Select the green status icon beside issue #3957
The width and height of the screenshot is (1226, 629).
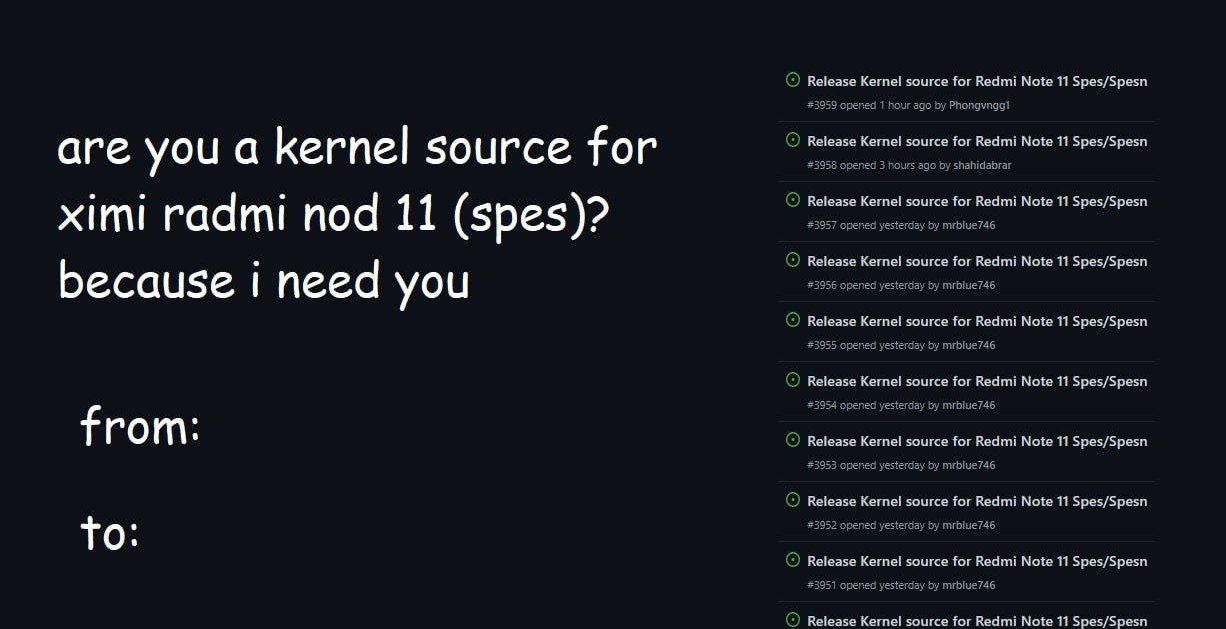[x=793, y=200]
